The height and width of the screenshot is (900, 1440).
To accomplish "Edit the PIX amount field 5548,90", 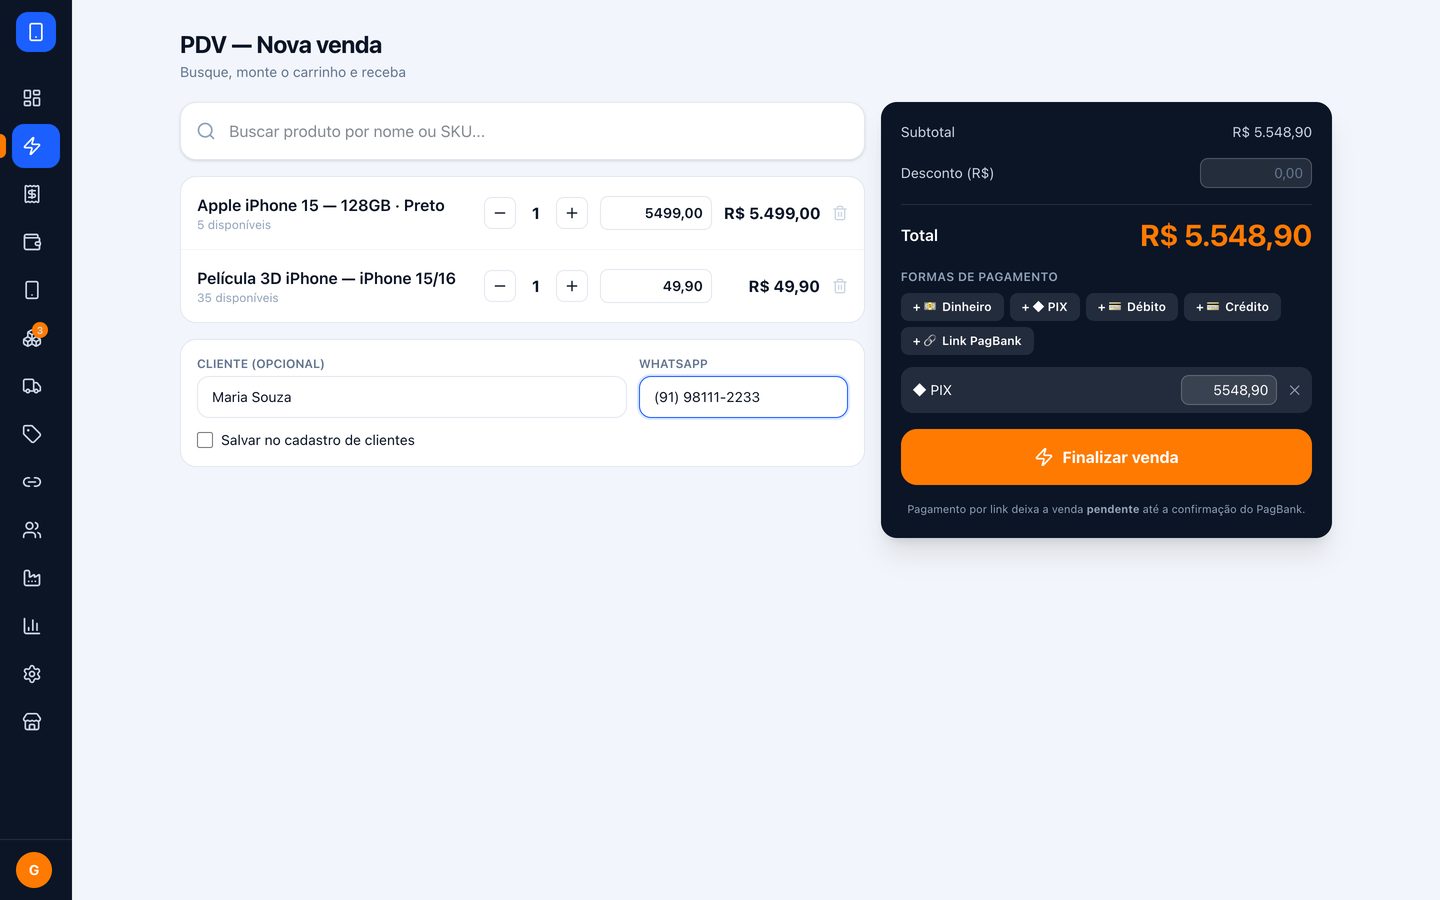I will (1229, 390).
